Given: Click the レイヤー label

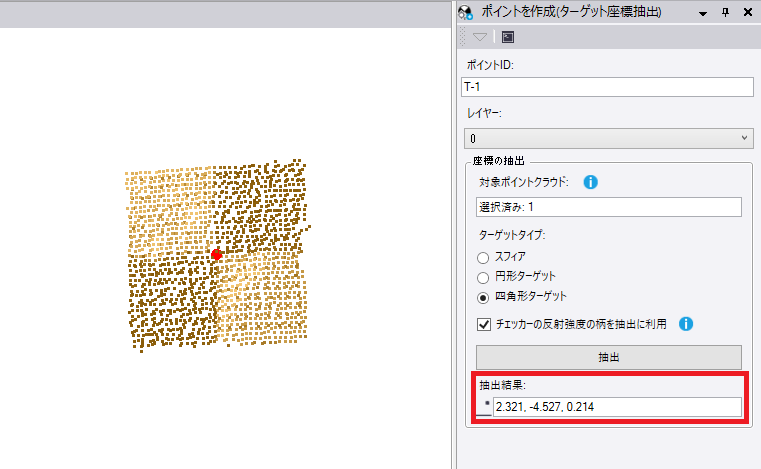Looking at the screenshot, I should point(484,114).
